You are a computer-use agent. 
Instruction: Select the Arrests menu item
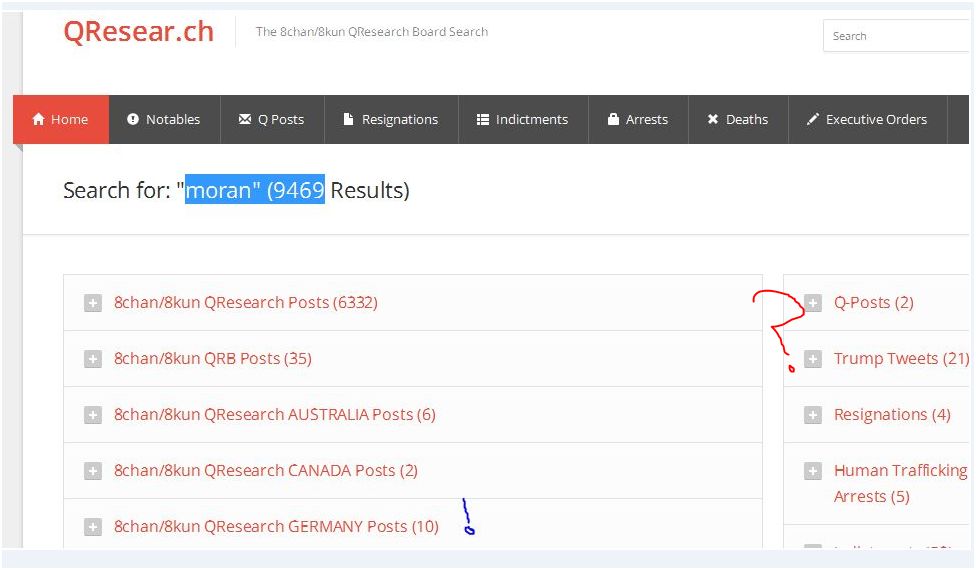[639, 119]
